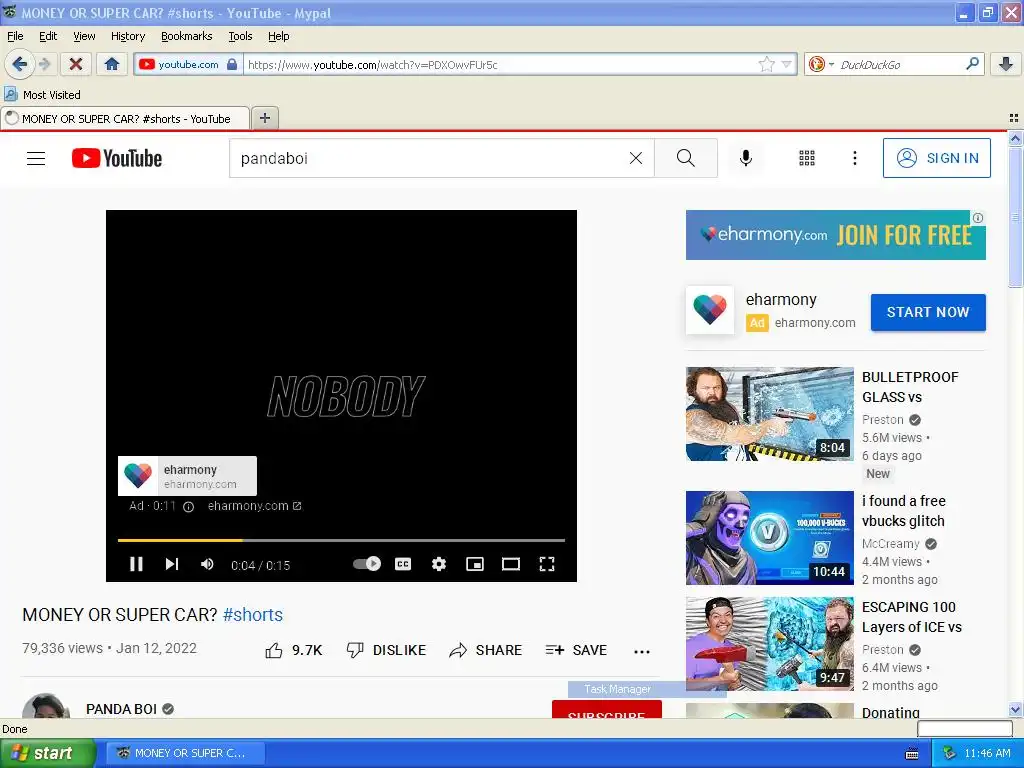Click the ad info icon on banner
This screenshot has width=1024, height=768.
978,217
